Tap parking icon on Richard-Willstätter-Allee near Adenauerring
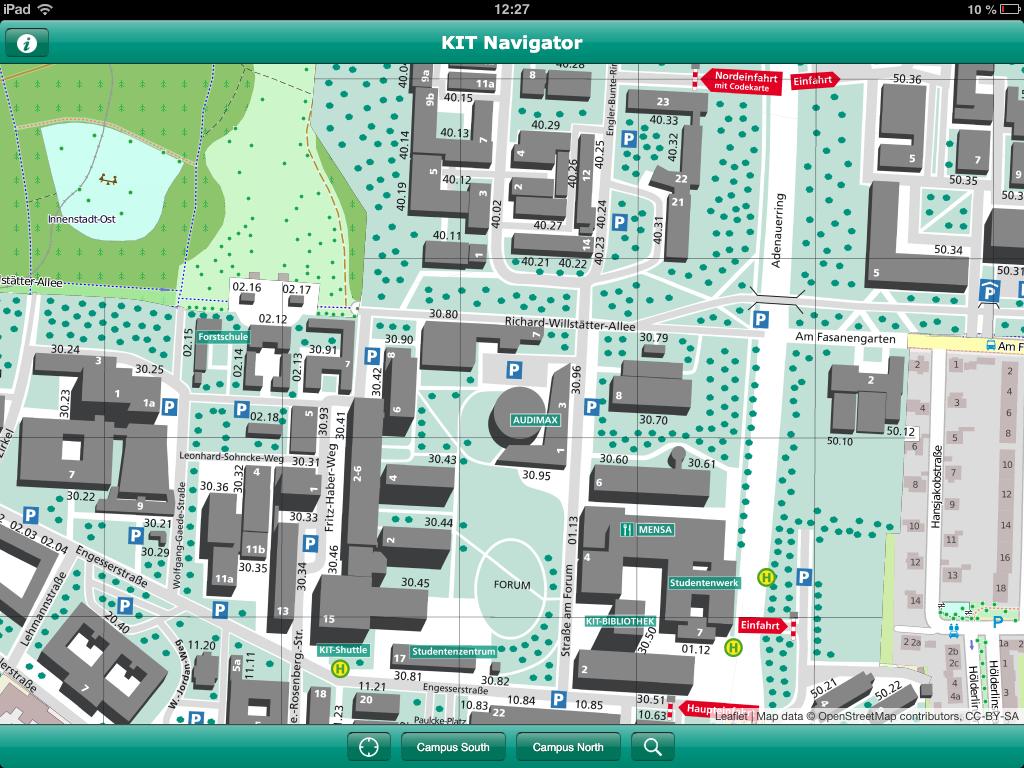This screenshot has height=768, width=1024. [x=761, y=320]
